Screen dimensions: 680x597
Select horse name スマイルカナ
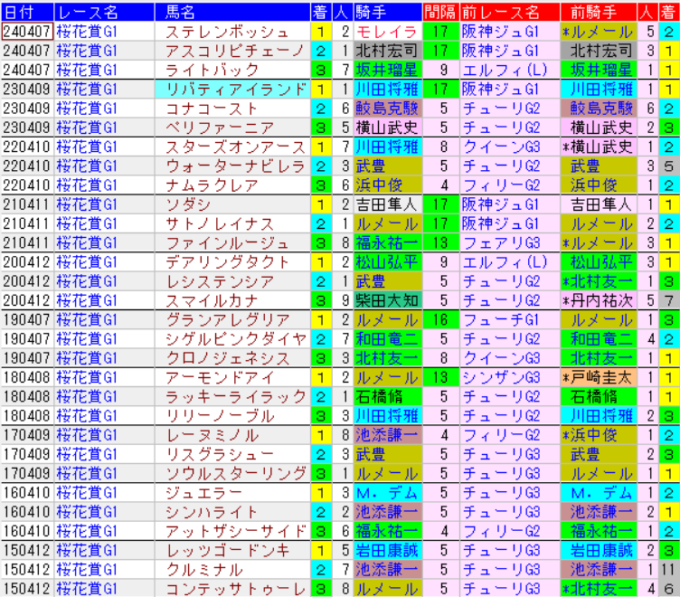212,300
